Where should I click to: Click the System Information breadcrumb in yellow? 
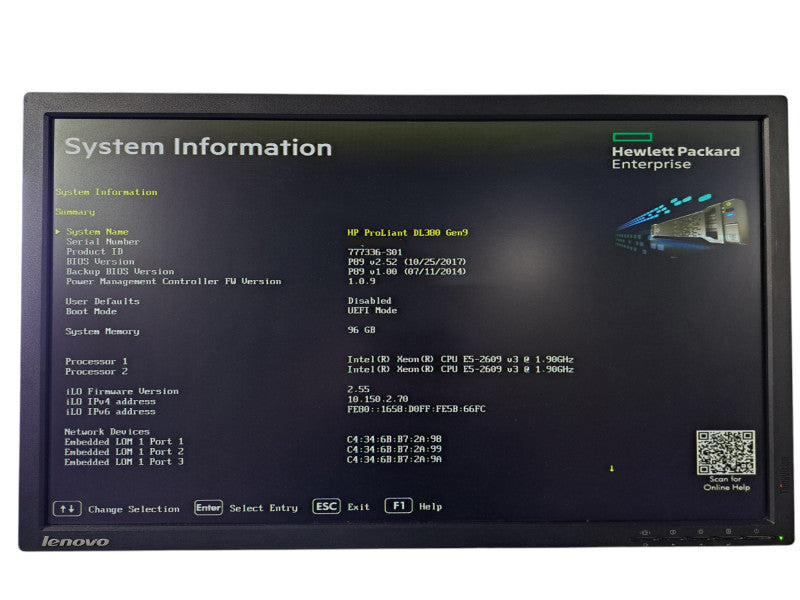point(106,192)
